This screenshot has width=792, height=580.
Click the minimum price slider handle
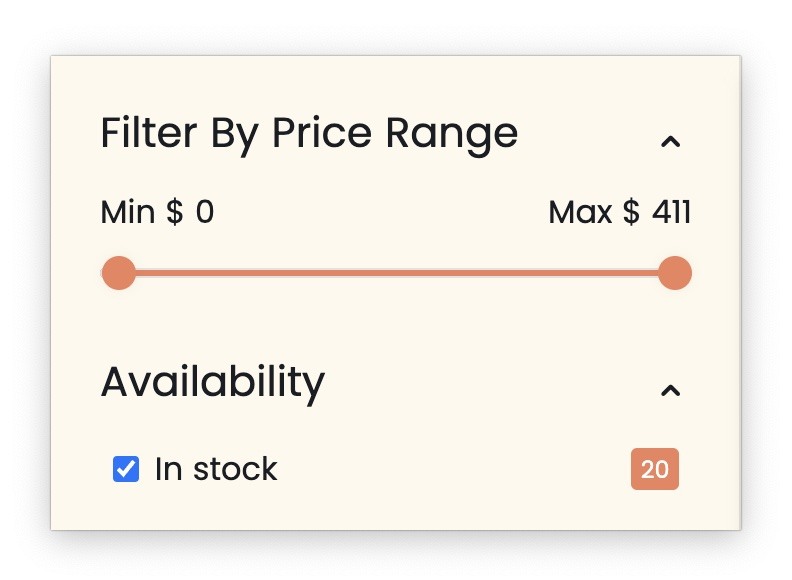[119, 273]
